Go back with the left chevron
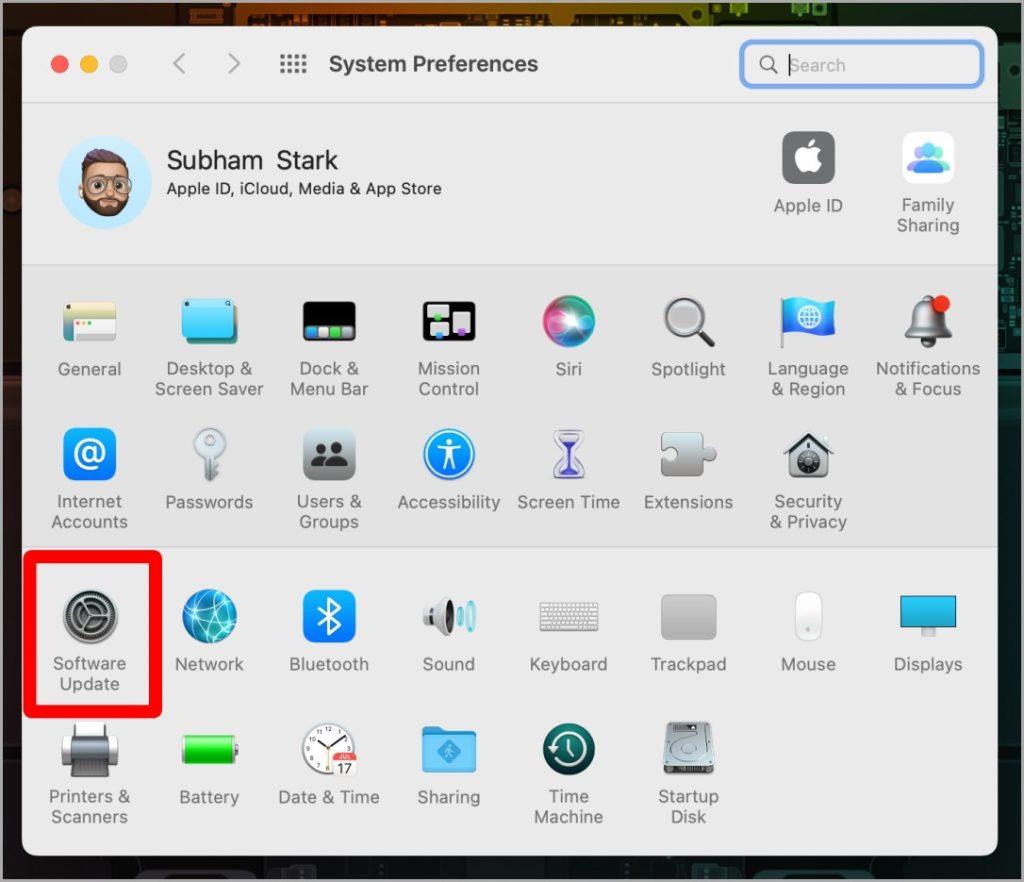The image size is (1024, 882). click(180, 64)
